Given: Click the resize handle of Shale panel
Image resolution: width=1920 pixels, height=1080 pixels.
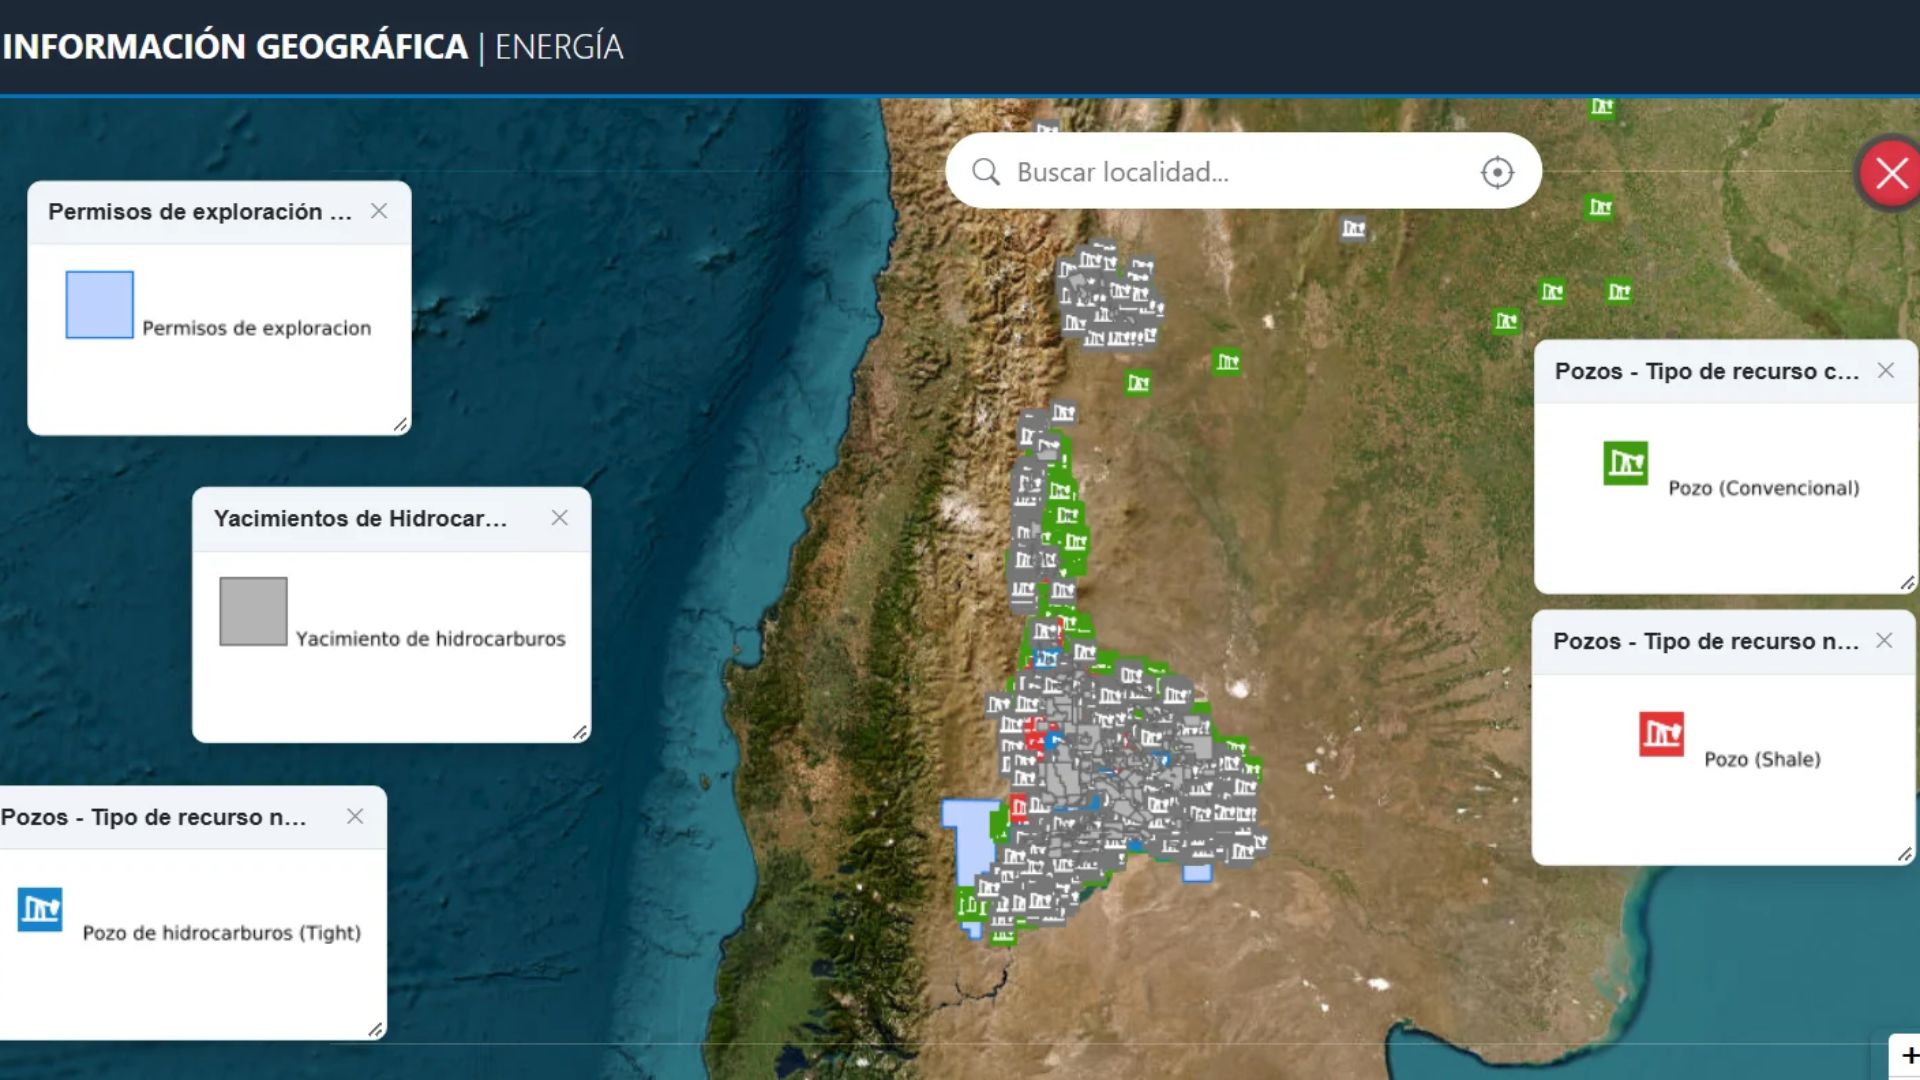Looking at the screenshot, I should pos(1905,854).
